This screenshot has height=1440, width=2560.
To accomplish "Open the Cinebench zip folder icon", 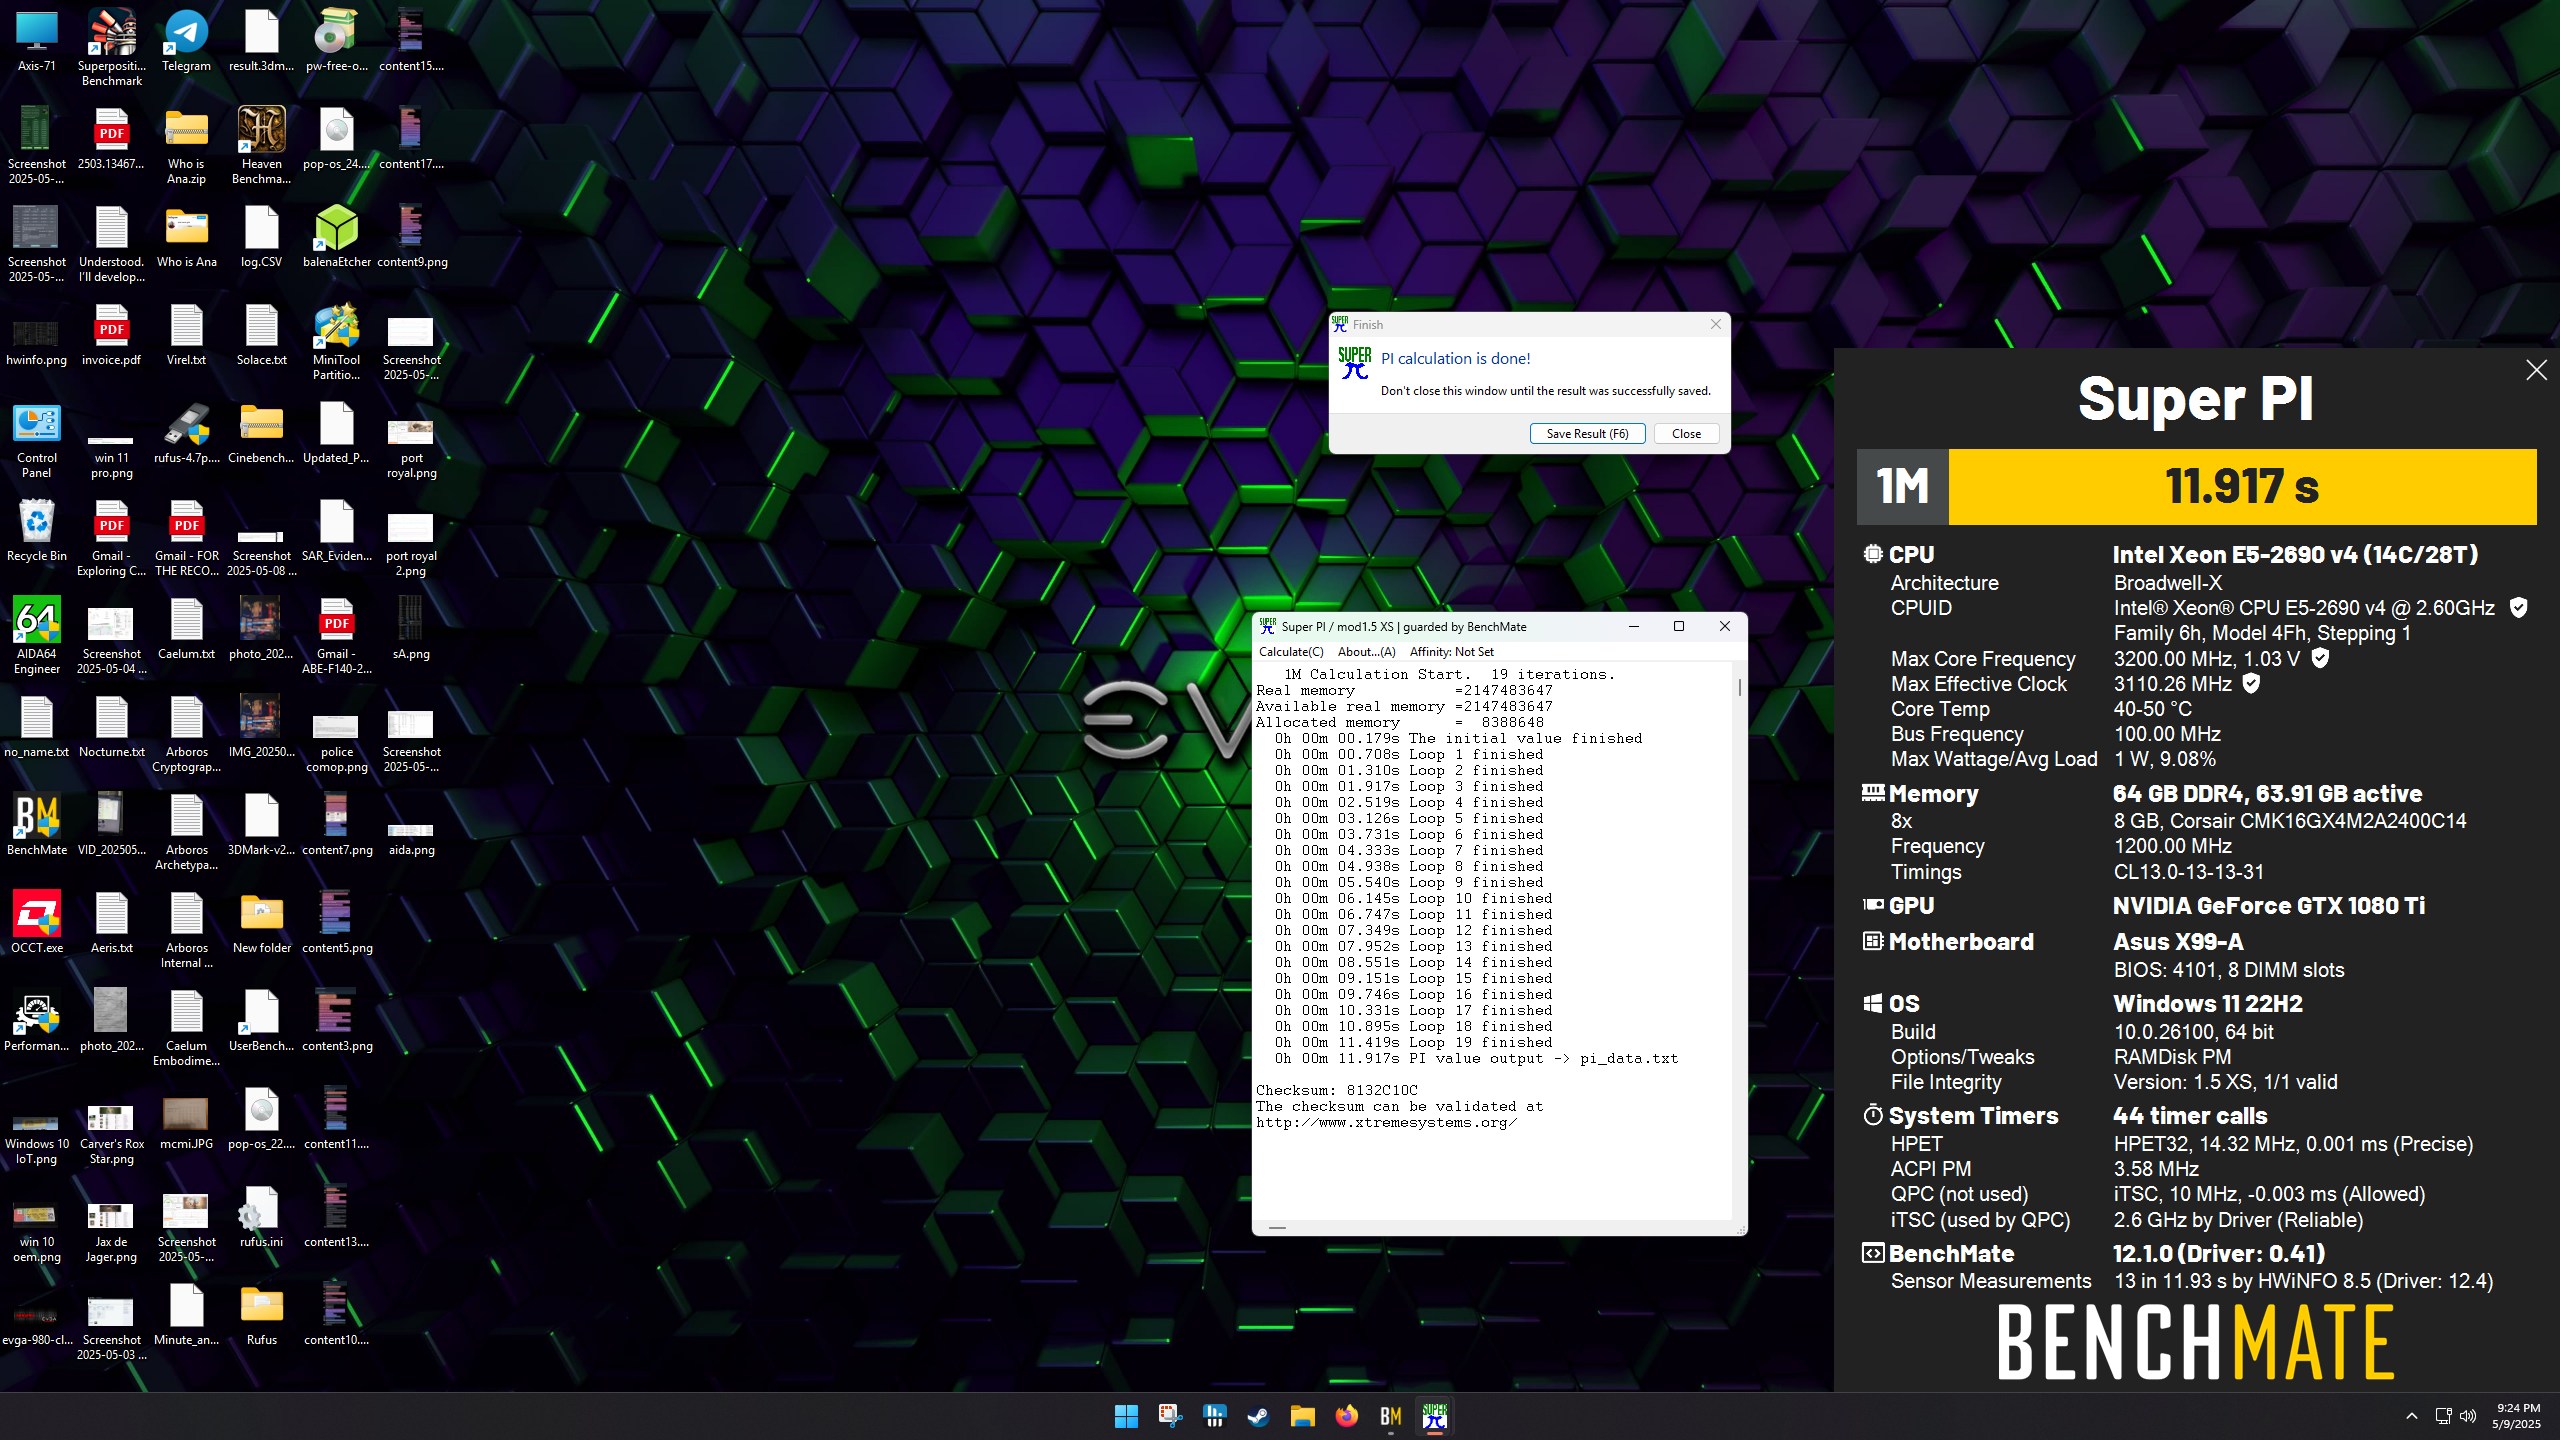I will pyautogui.click(x=261, y=433).
